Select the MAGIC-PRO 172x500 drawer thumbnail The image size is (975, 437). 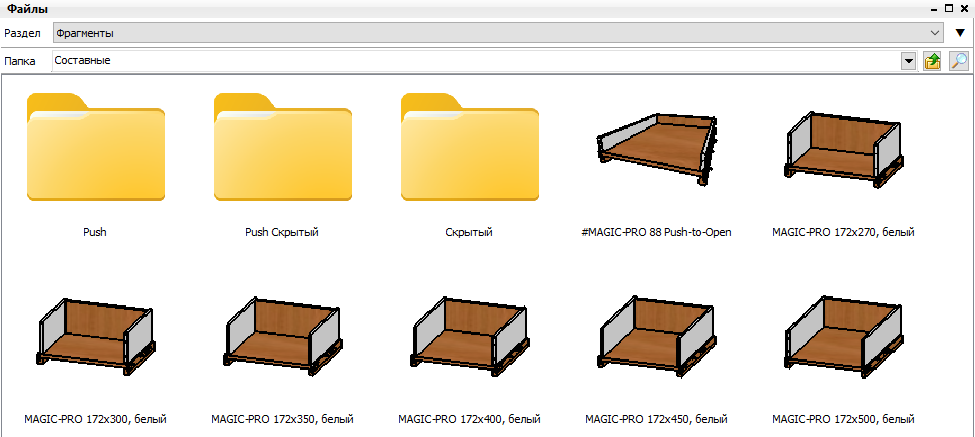click(843, 336)
